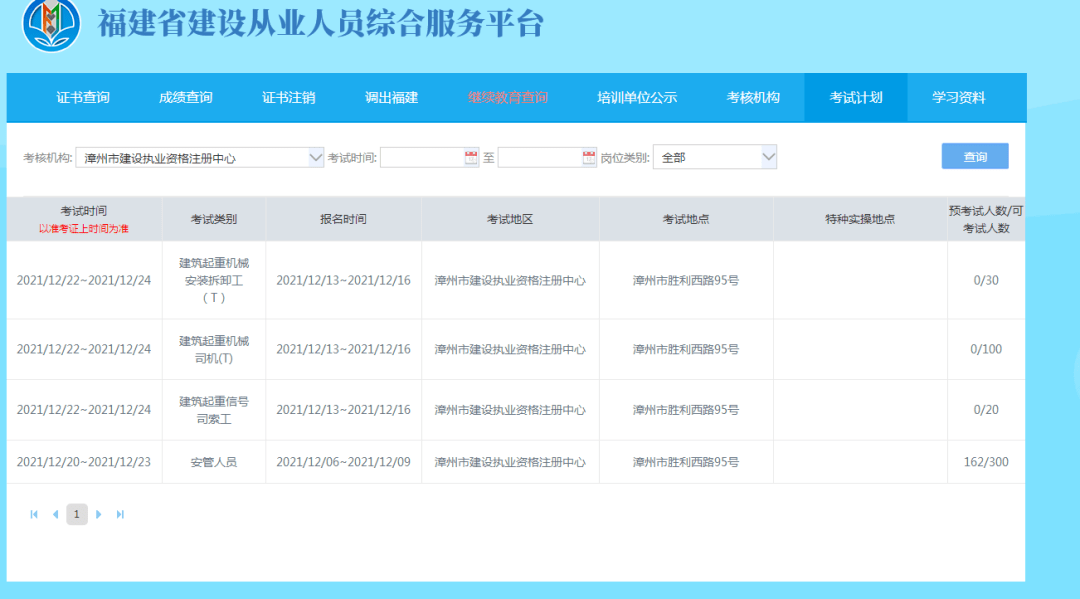Go to first page of results
1080x599 pixels.
[x=34, y=514]
